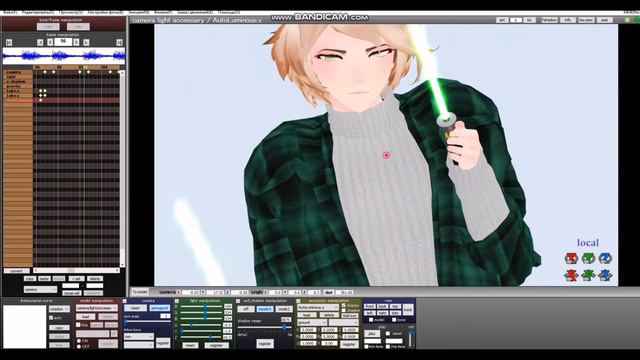The width and height of the screenshot is (640, 360).
Task: Click blue Z-axis move icon
Action: [605, 276]
